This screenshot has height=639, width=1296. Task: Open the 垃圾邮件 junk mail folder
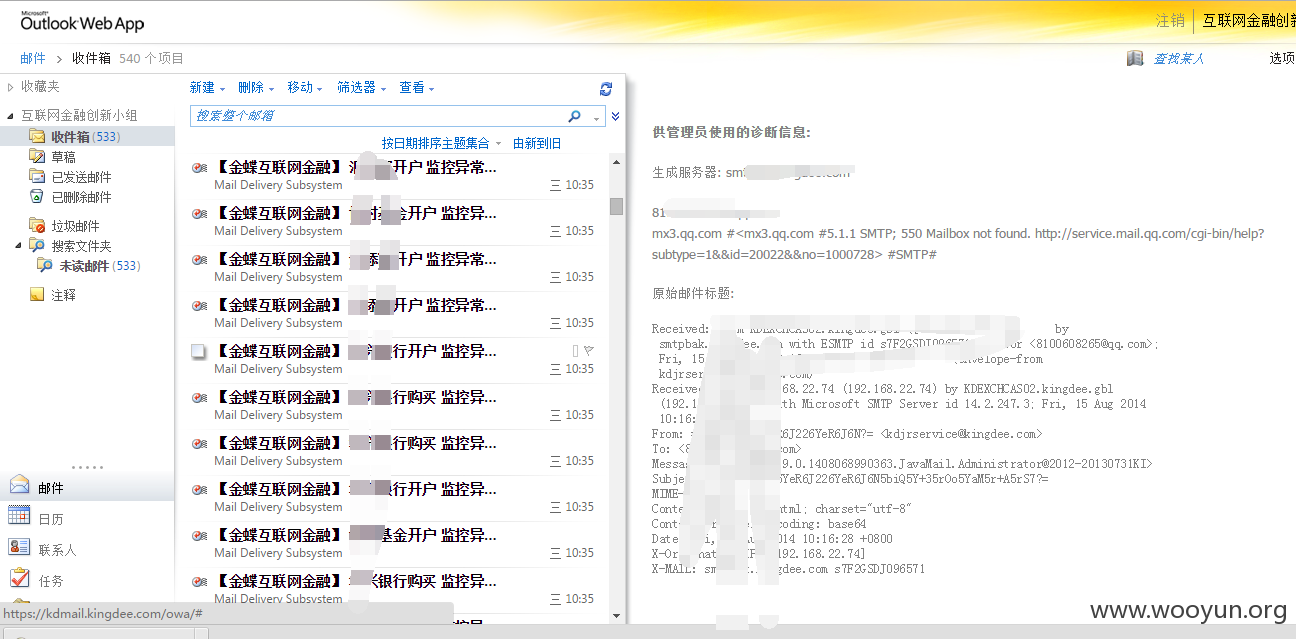click(x=75, y=226)
